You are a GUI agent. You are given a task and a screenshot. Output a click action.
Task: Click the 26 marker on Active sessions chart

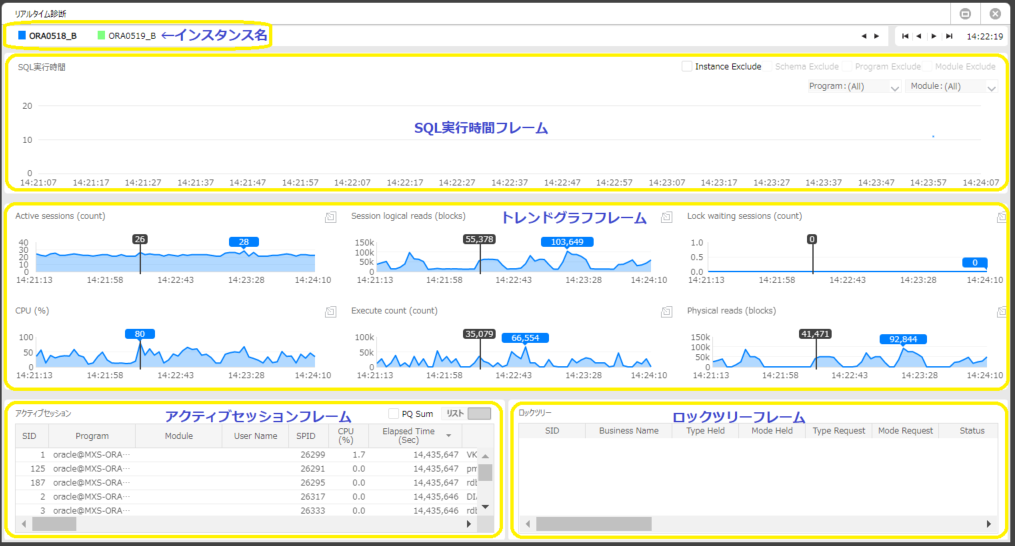click(x=140, y=239)
